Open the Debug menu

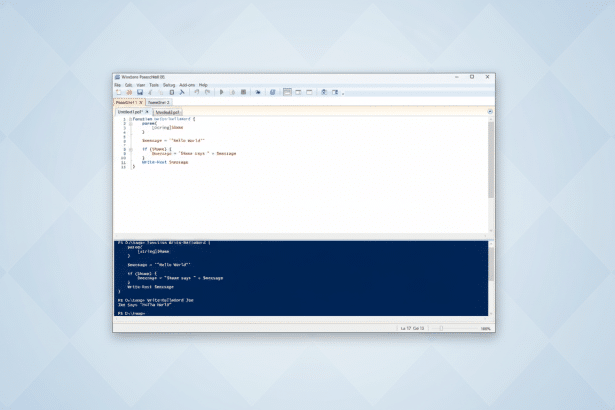coord(169,85)
